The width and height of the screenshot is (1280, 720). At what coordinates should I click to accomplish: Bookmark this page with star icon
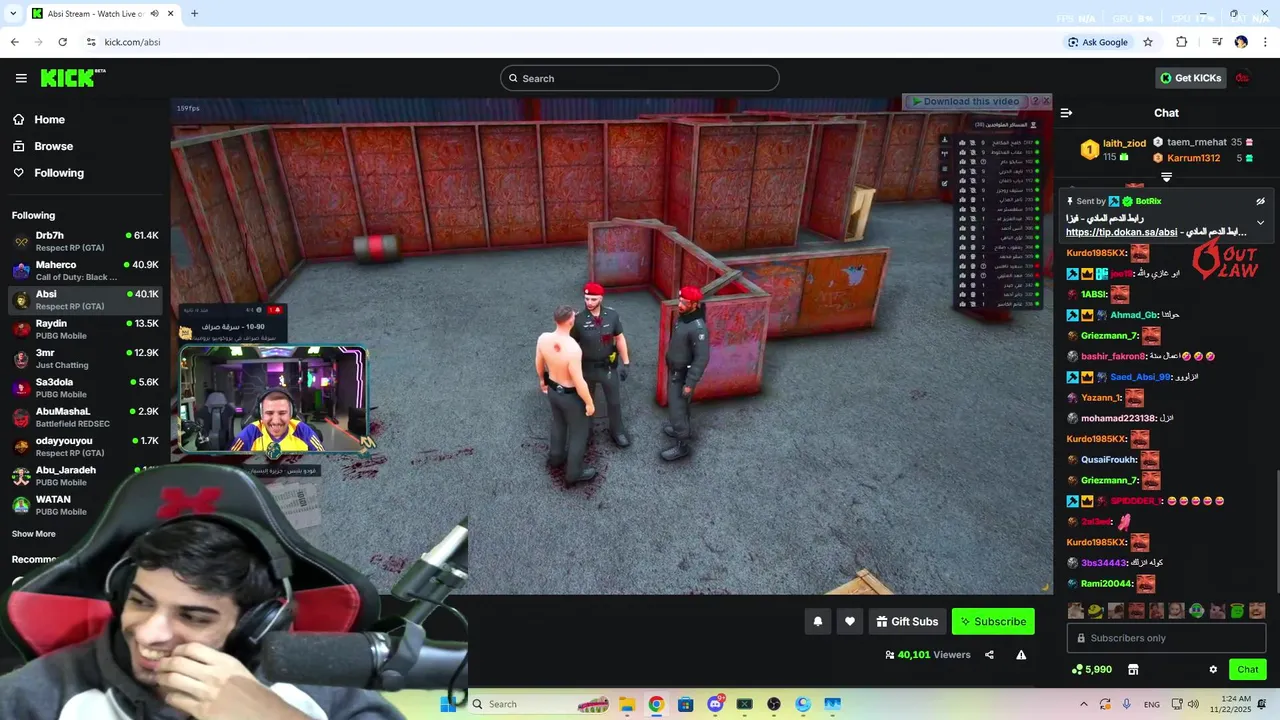coord(1148,42)
